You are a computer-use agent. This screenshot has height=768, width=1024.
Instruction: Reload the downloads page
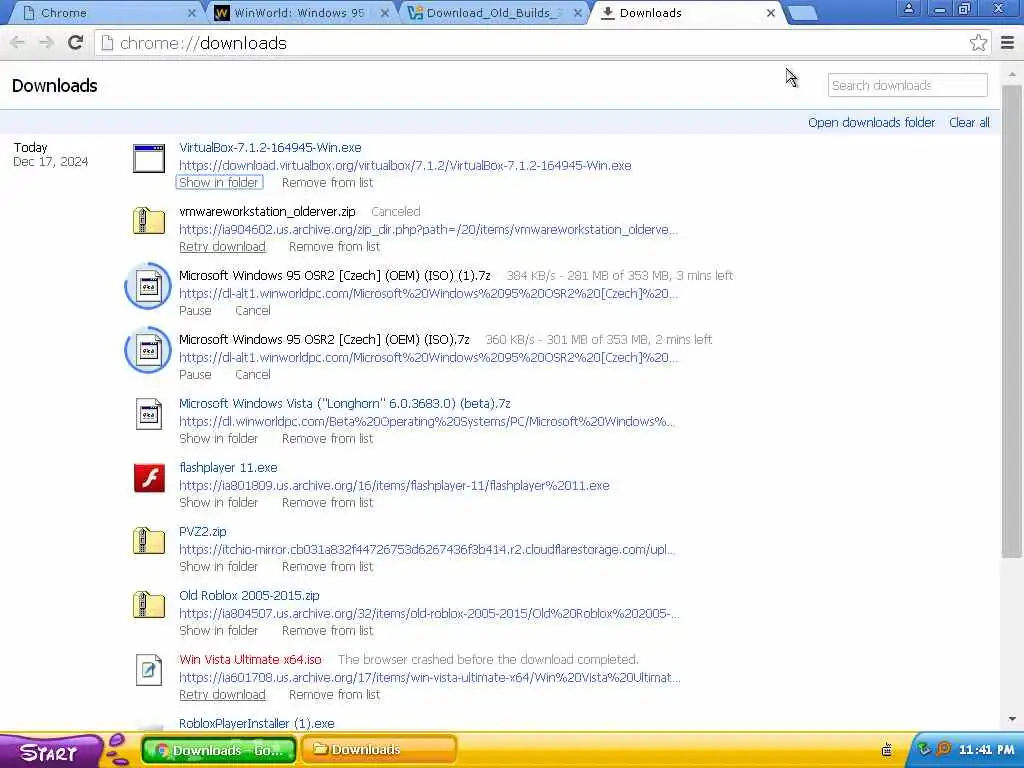(x=76, y=43)
